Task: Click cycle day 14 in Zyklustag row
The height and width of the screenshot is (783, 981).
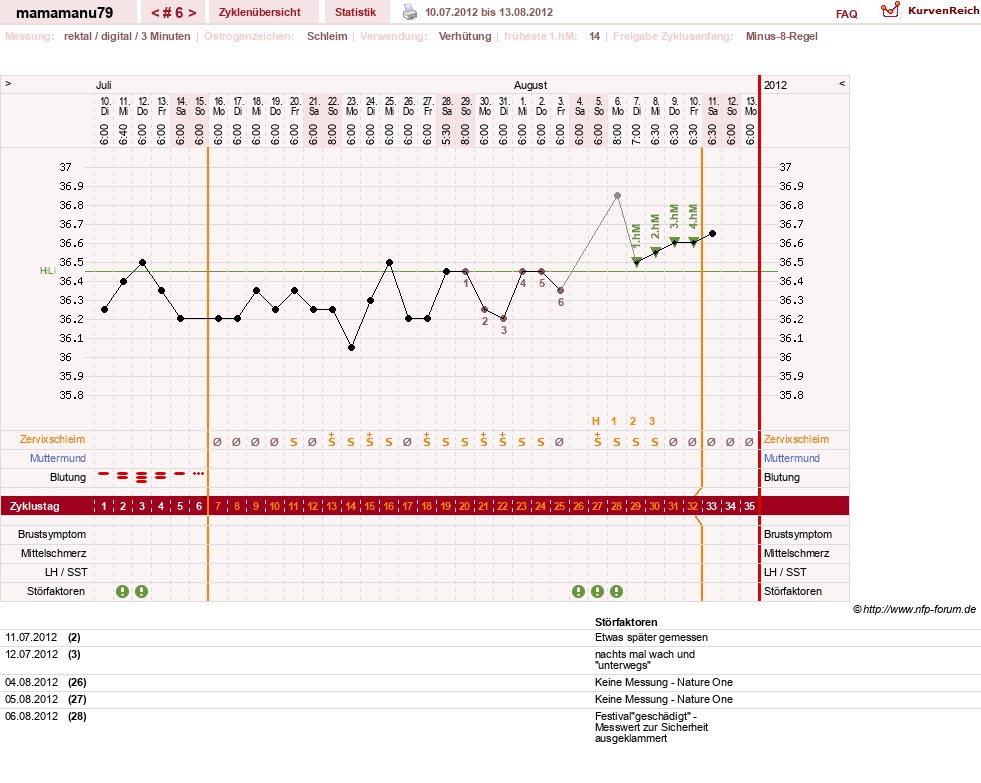Action: pyautogui.click(x=351, y=506)
